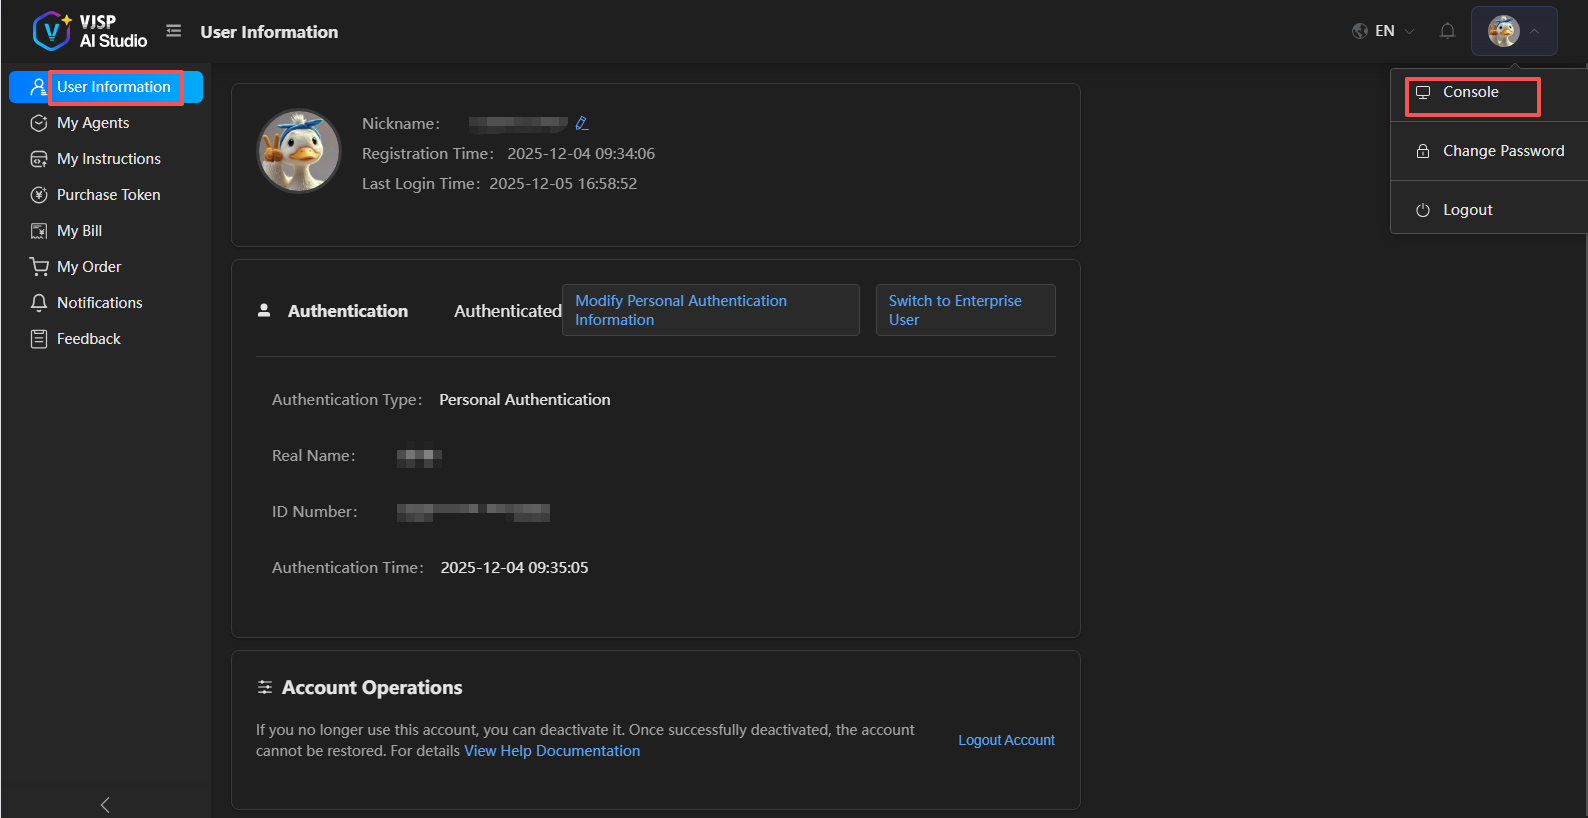Click the page title User Information header
This screenshot has width=1588, height=818.
click(269, 32)
